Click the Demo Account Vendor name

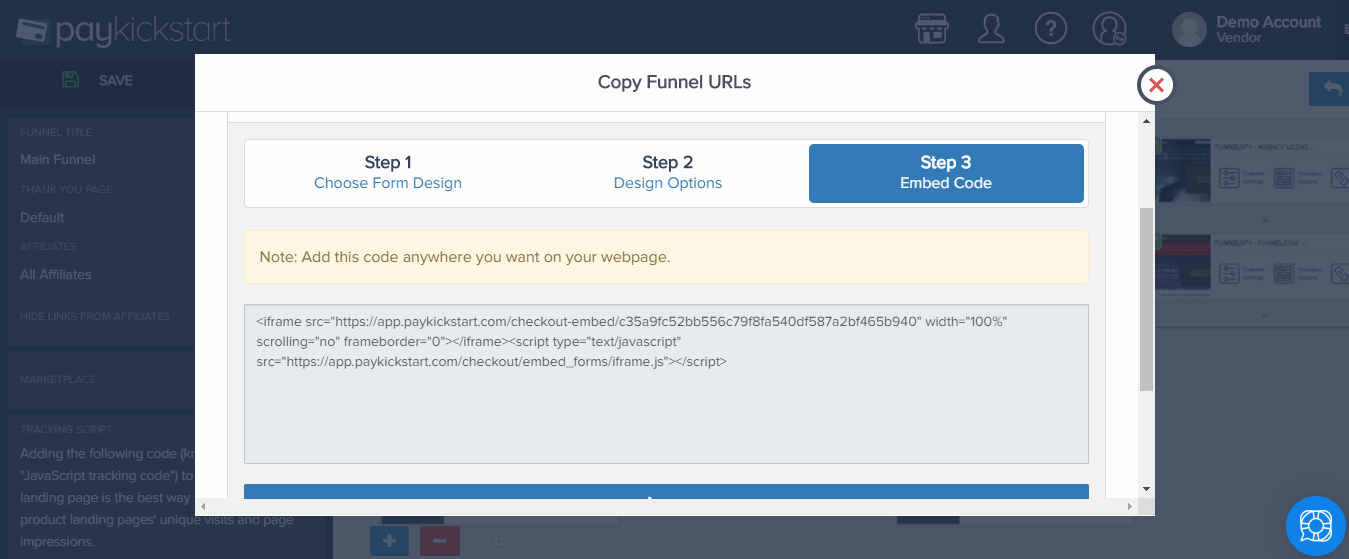coord(1268,29)
